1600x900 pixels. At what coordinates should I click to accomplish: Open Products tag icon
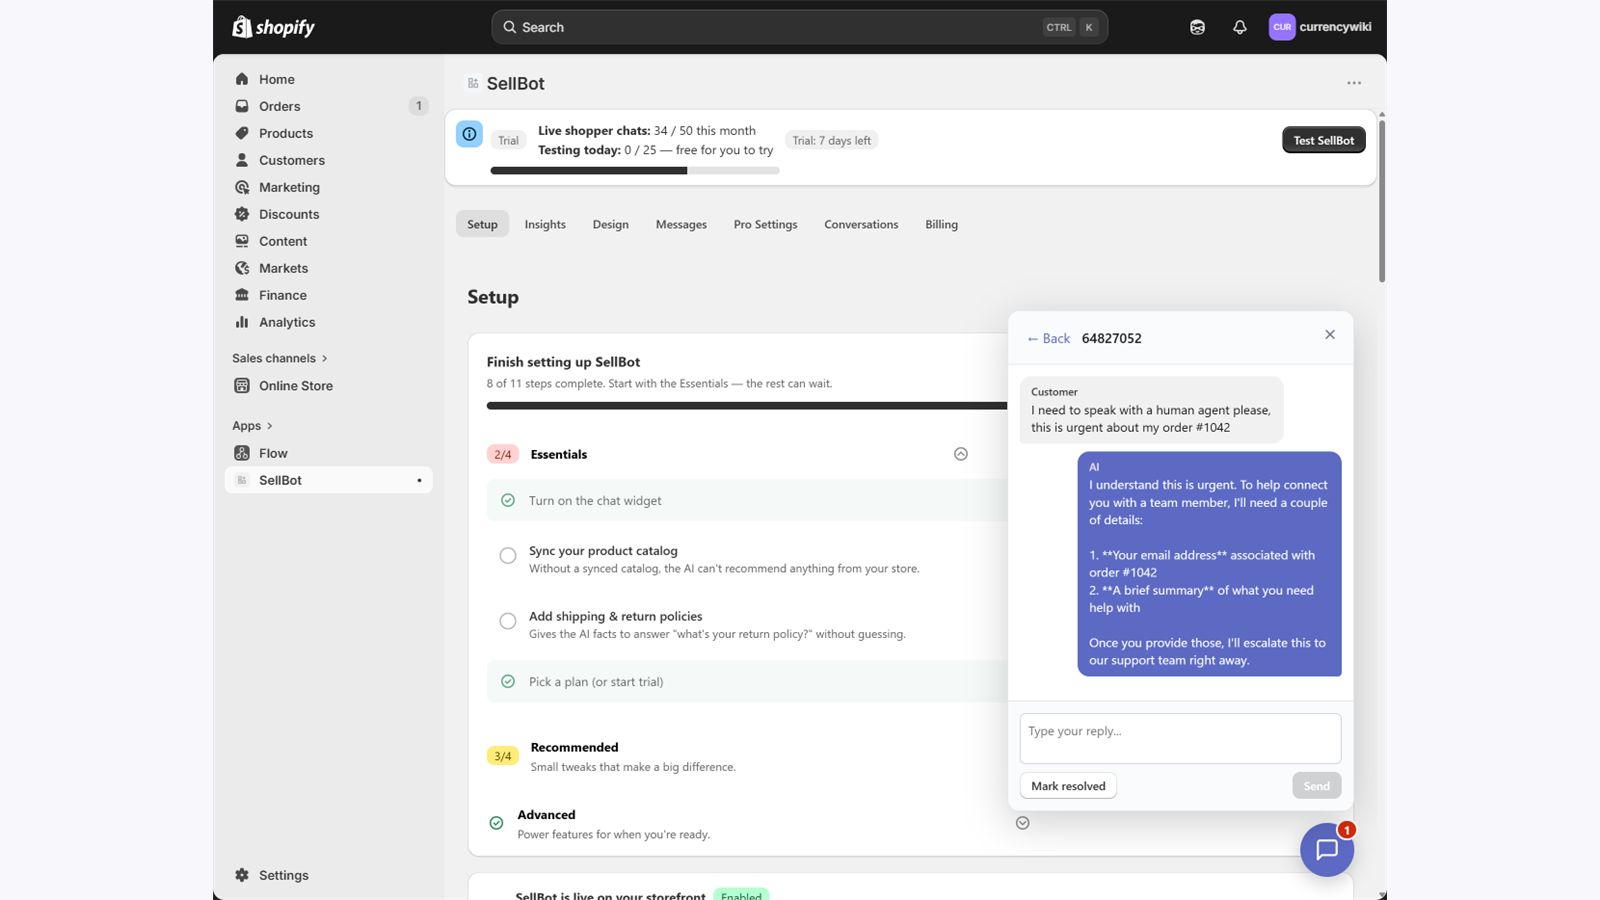coord(242,133)
